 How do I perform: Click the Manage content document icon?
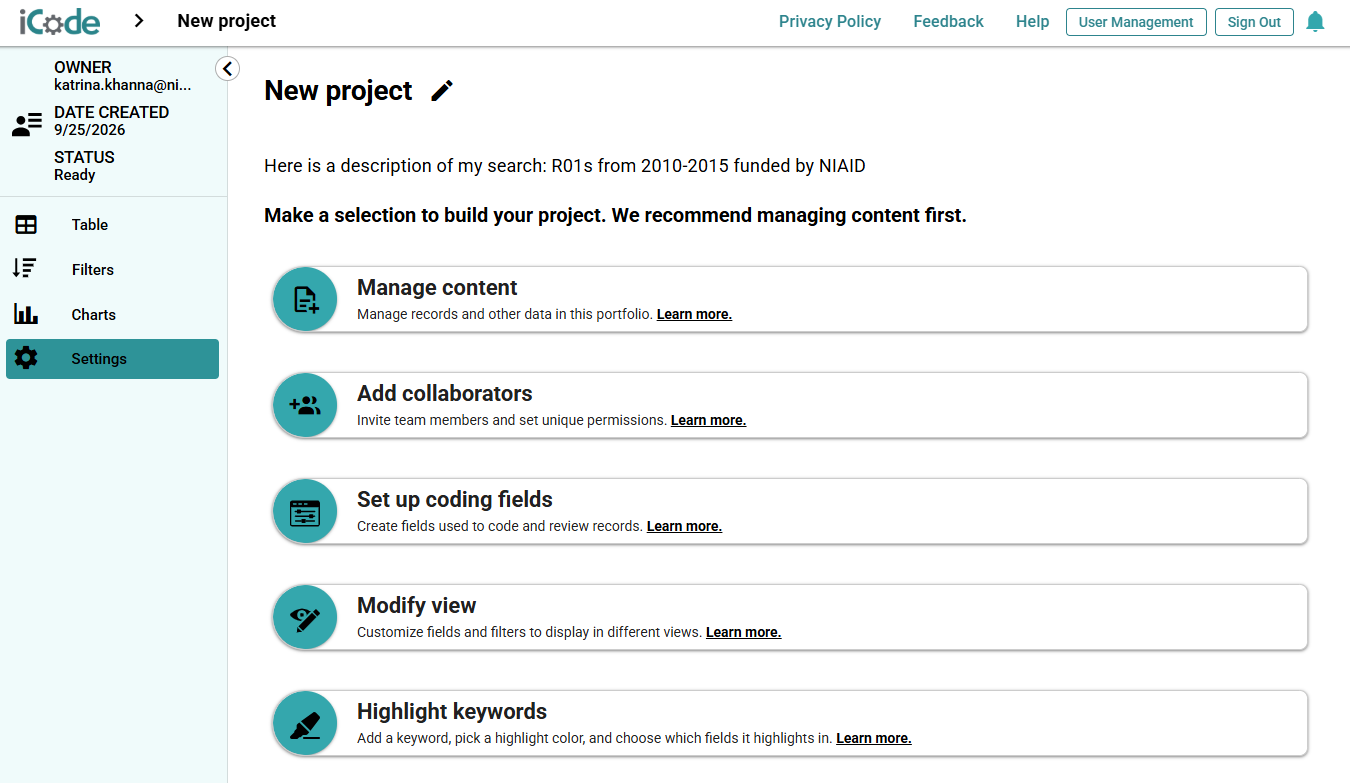(x=305, y=299)
